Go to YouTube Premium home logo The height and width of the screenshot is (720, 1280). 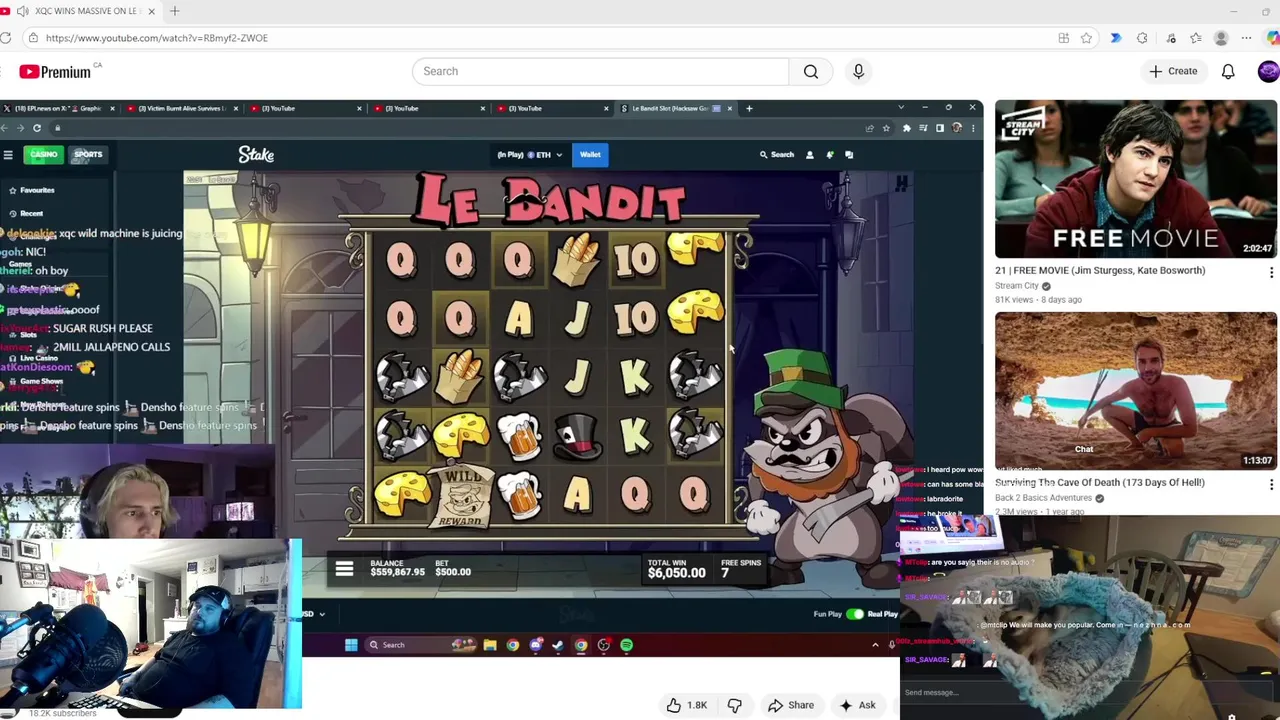click(55, 71)
